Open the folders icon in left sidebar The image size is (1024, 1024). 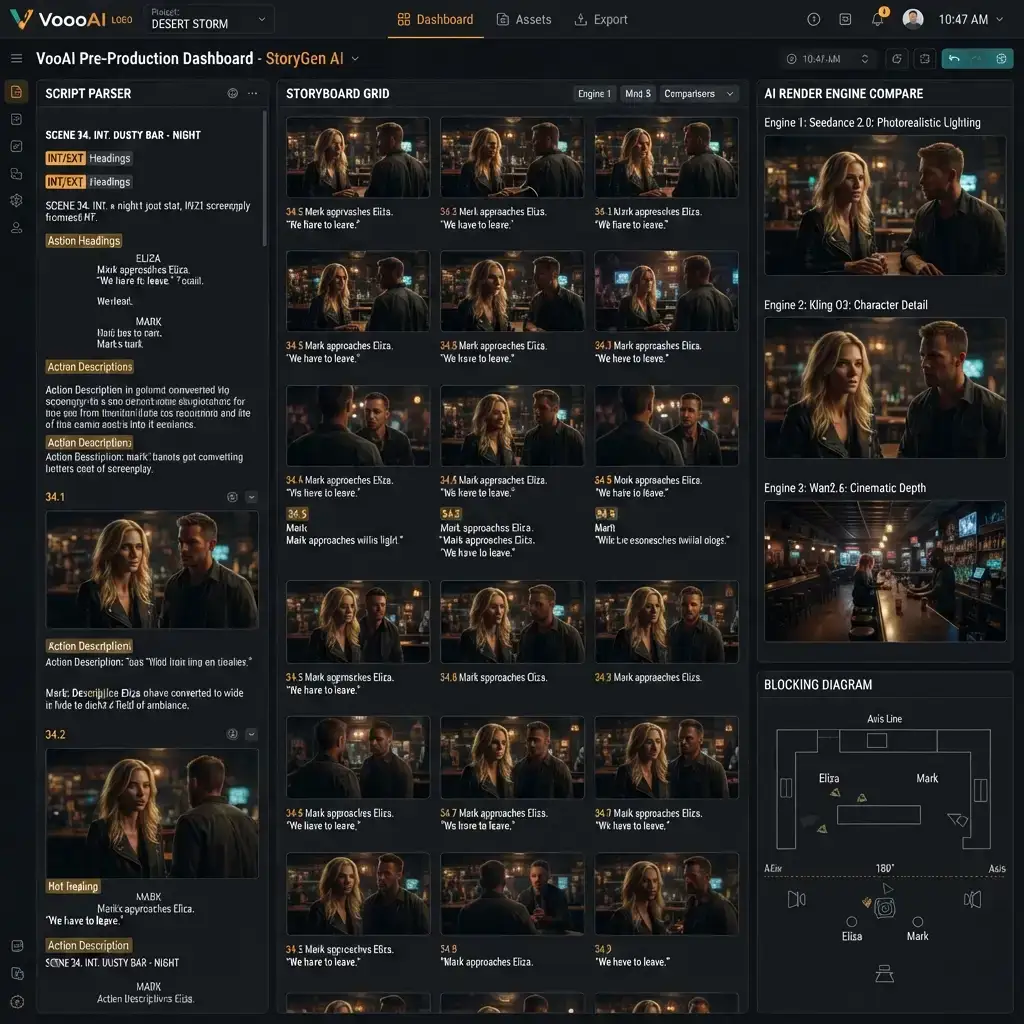(x=16, y=174)
